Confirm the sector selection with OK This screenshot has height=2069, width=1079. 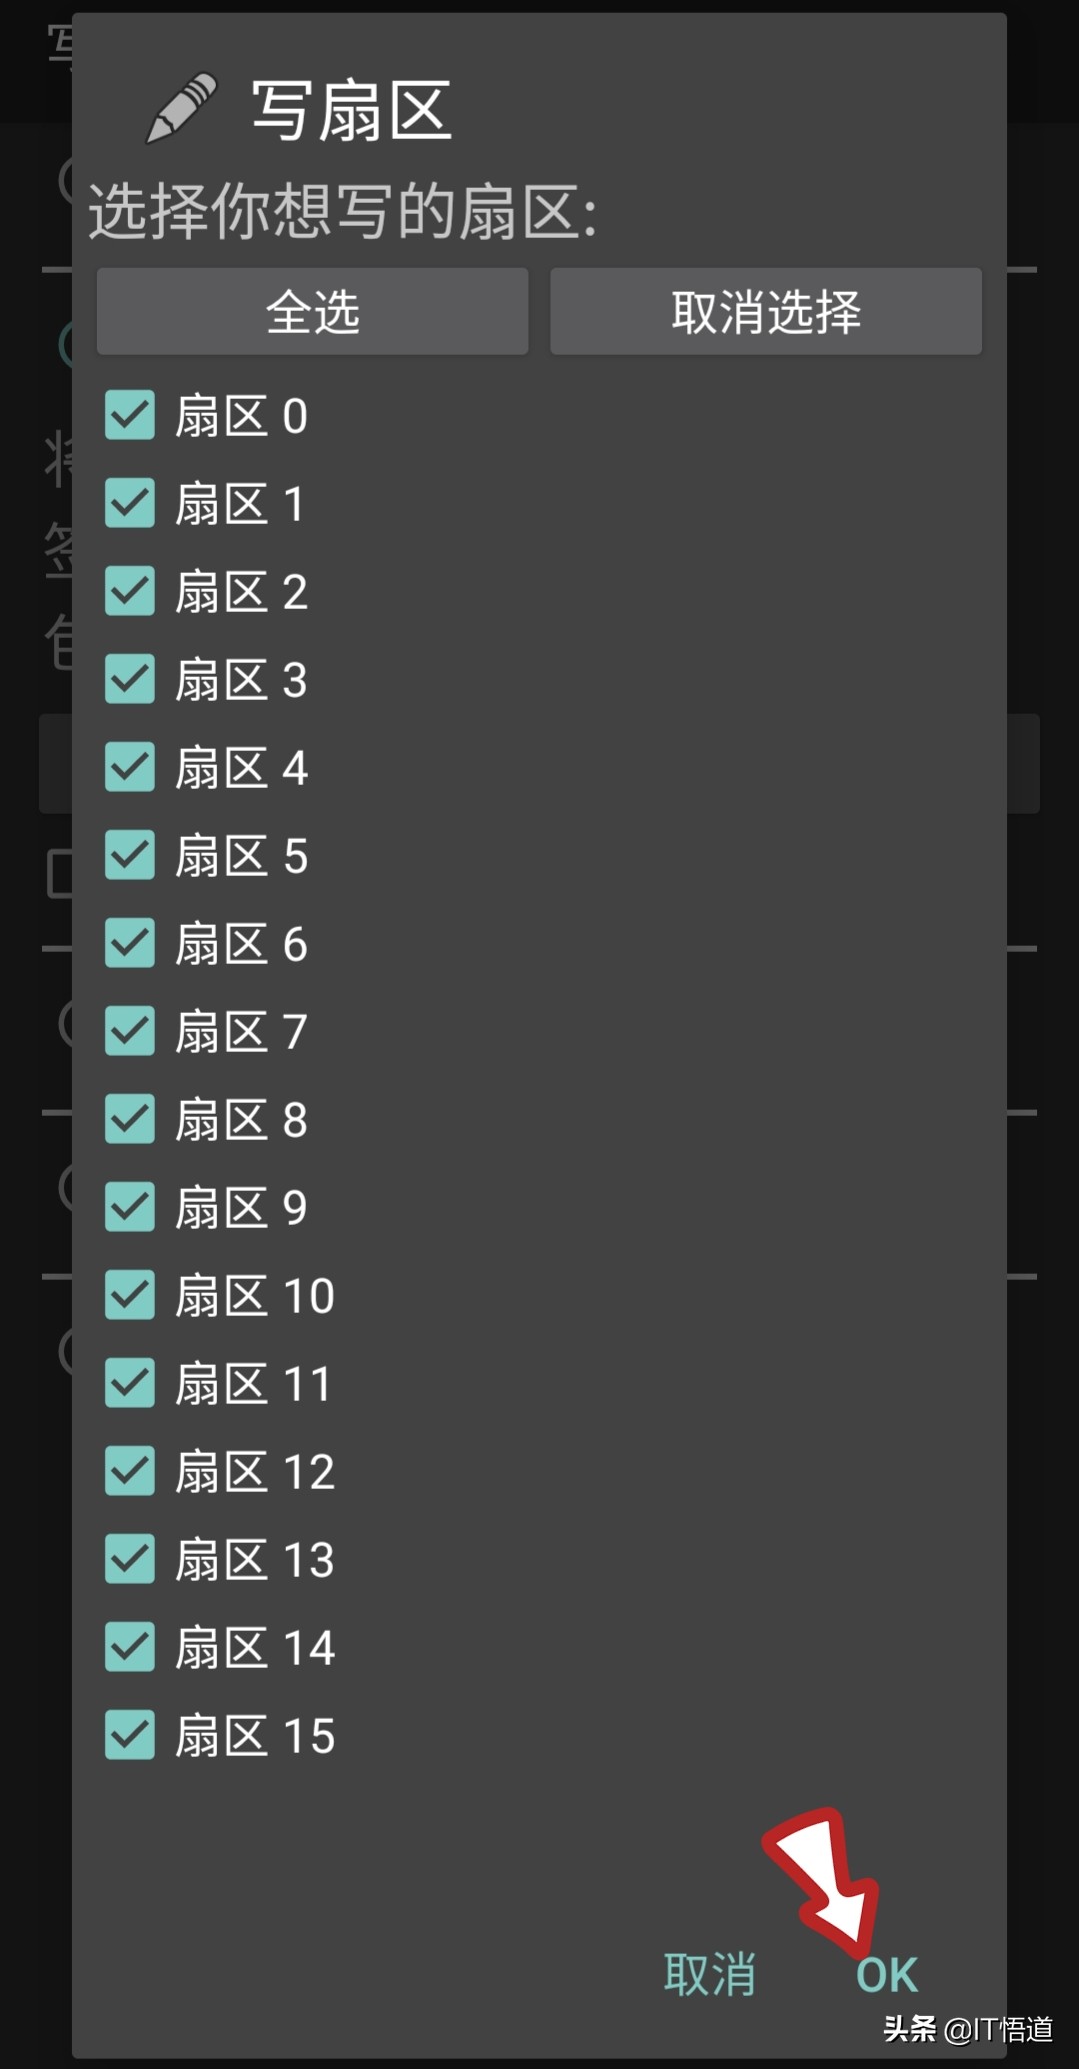887,1975
